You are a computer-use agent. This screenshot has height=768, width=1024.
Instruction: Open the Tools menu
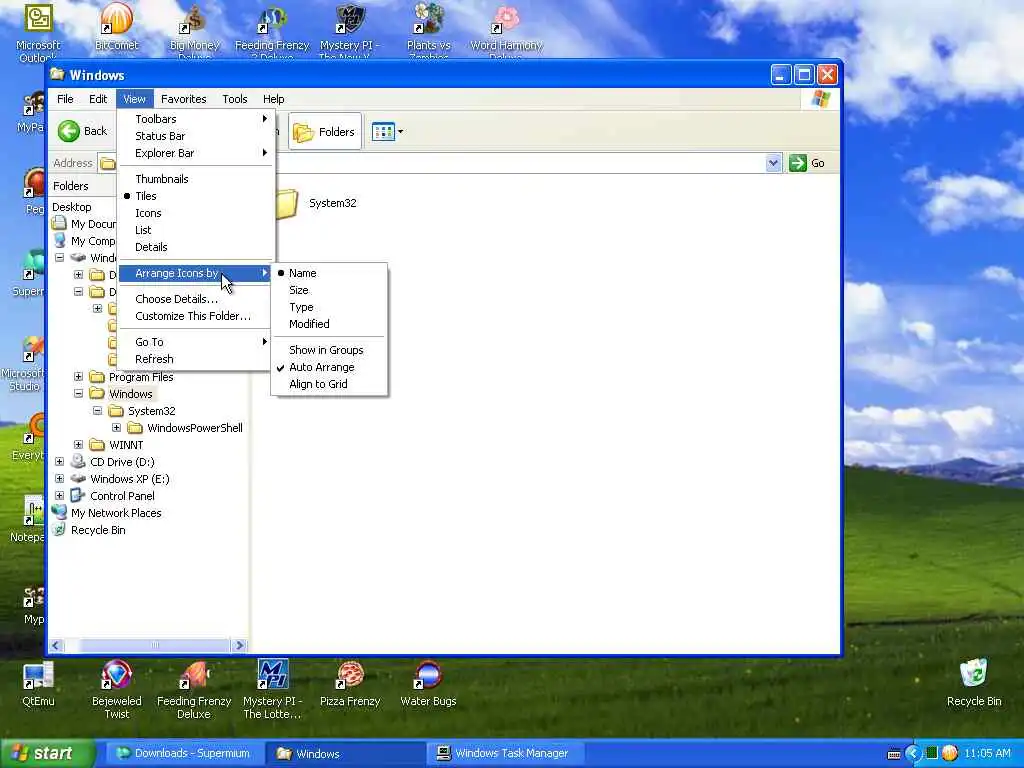tap(234, 99)
